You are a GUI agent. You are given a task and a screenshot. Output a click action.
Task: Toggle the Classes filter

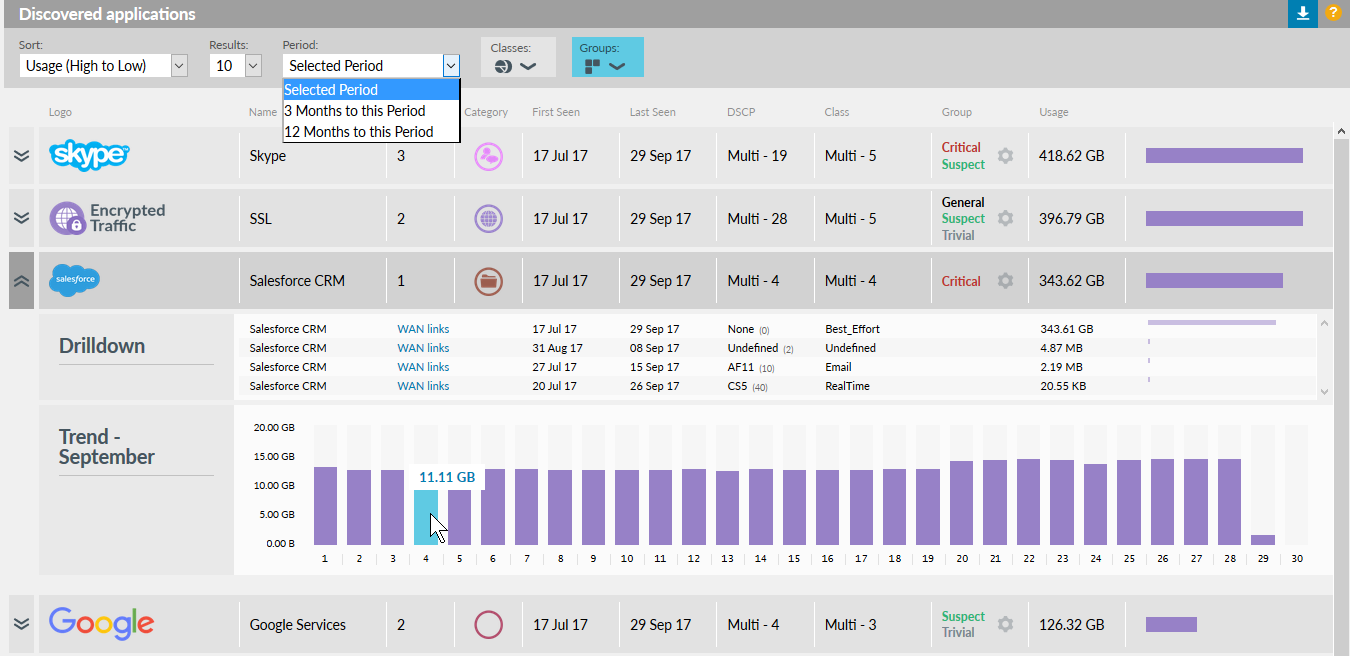coord(515,66)
